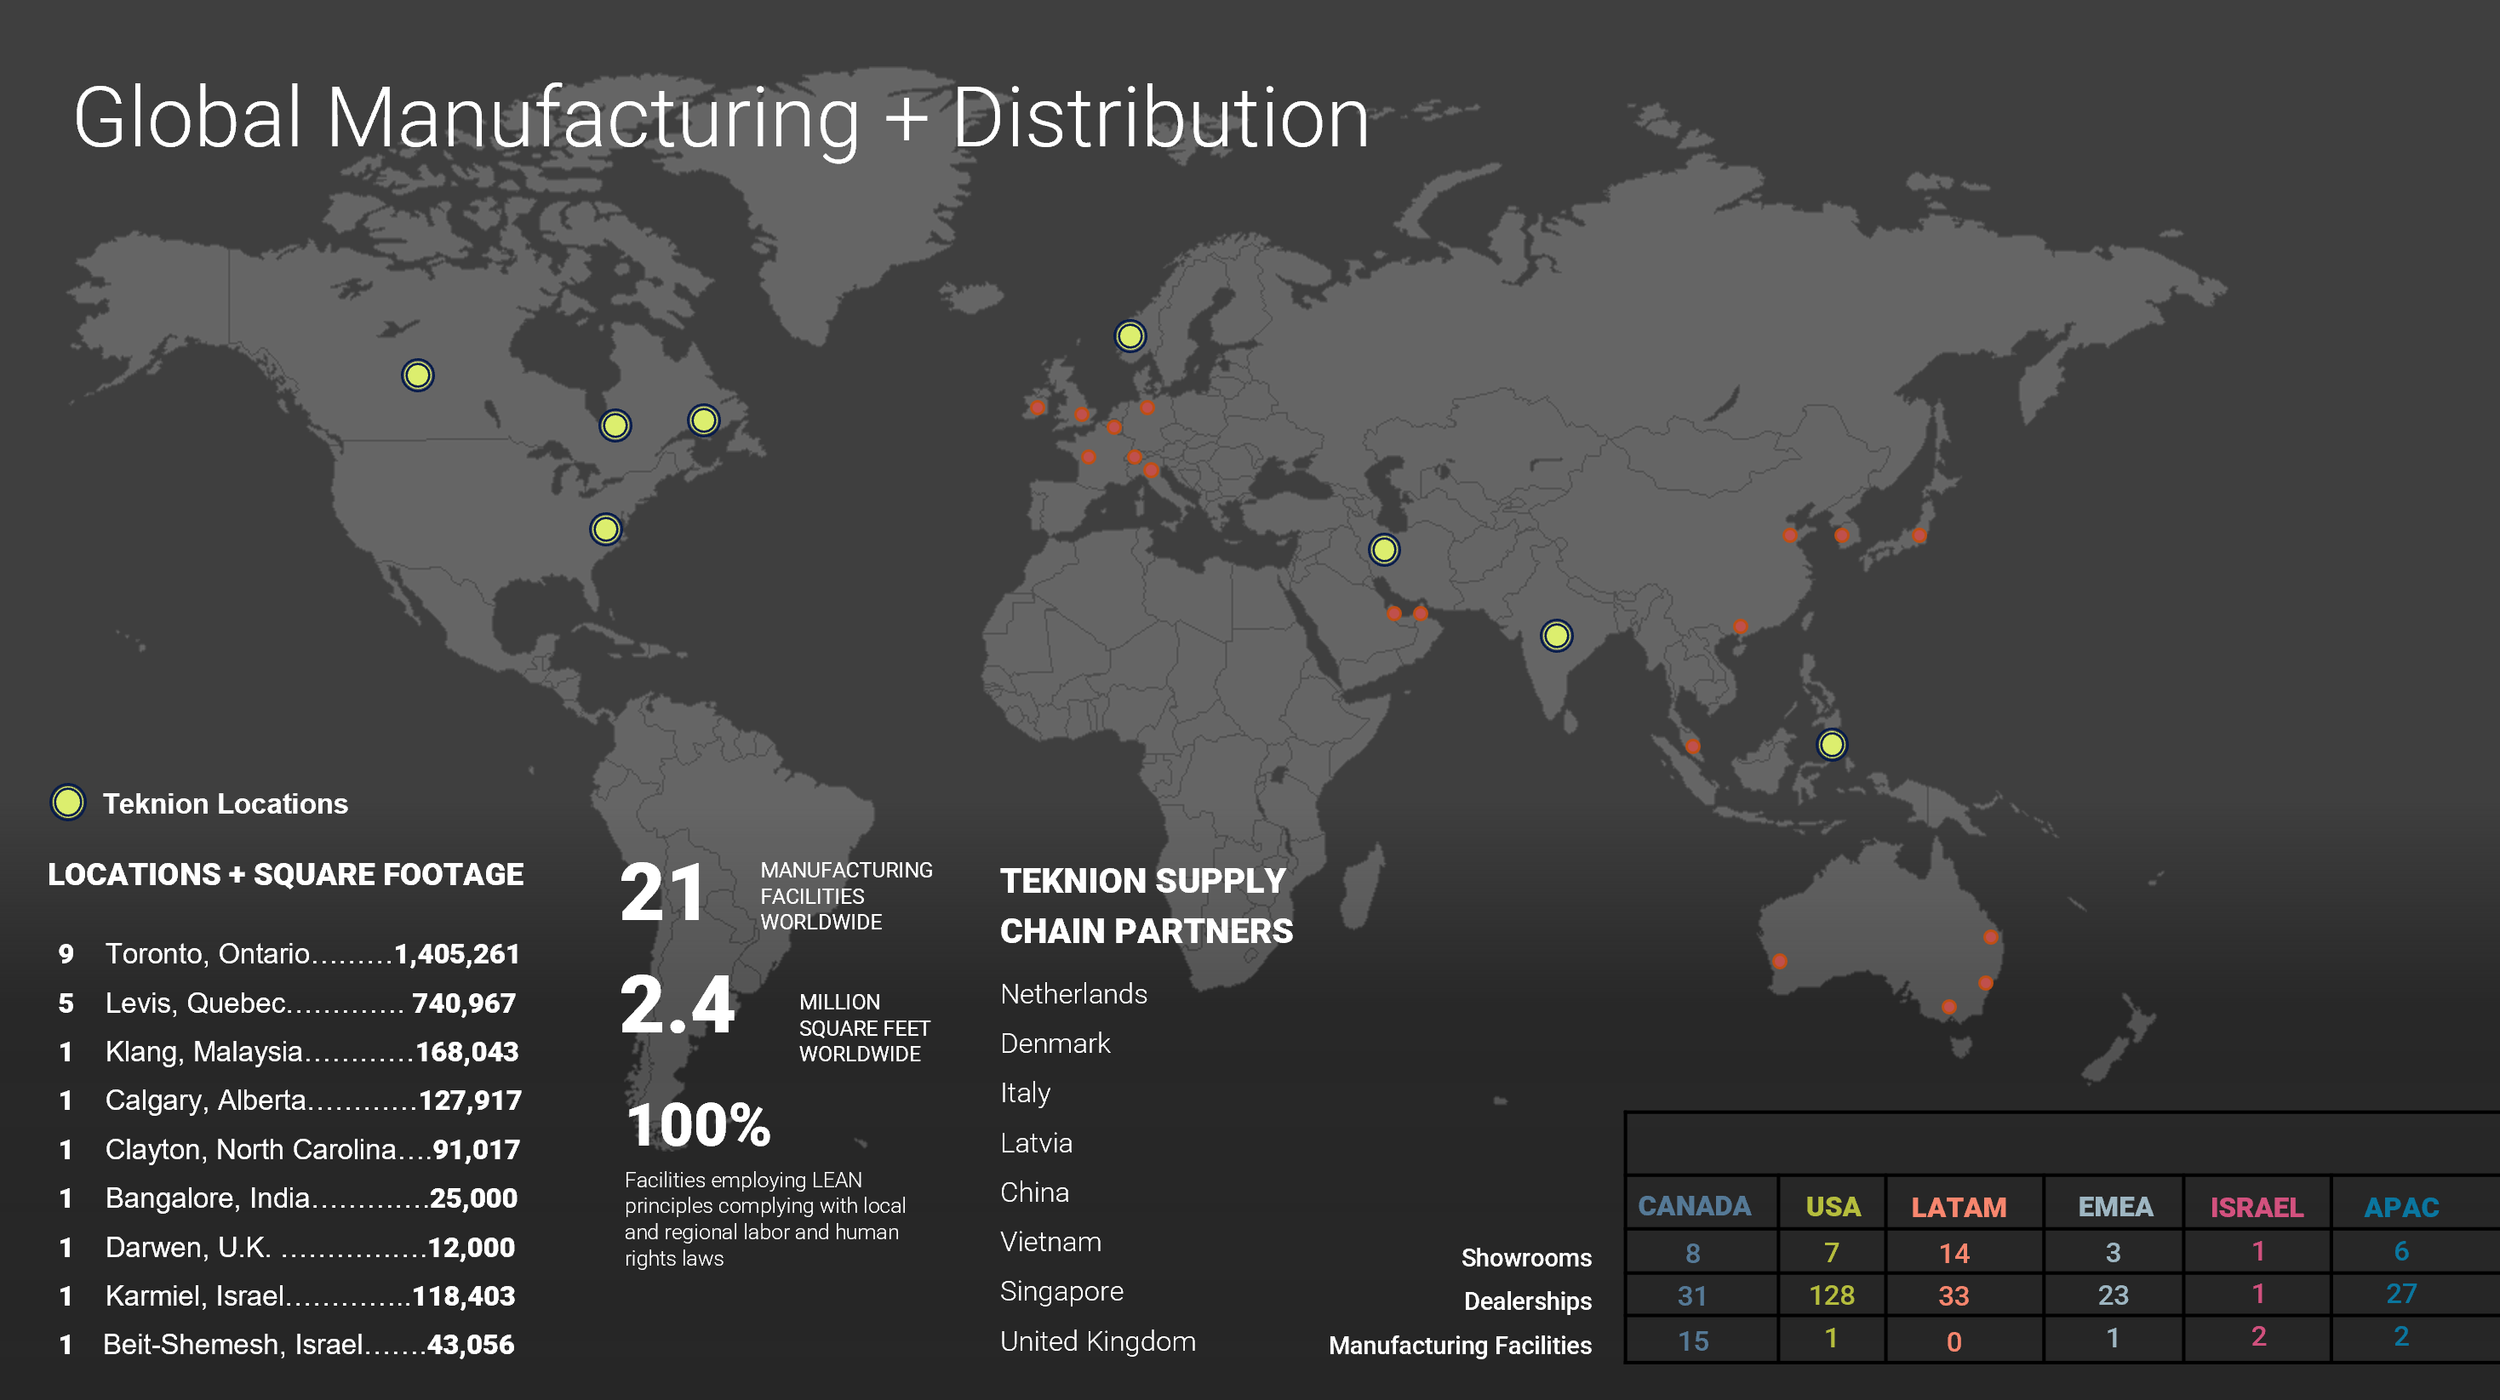
Task: Click the Manufacturing Facilities row label
Action: pos(1459,1345)
